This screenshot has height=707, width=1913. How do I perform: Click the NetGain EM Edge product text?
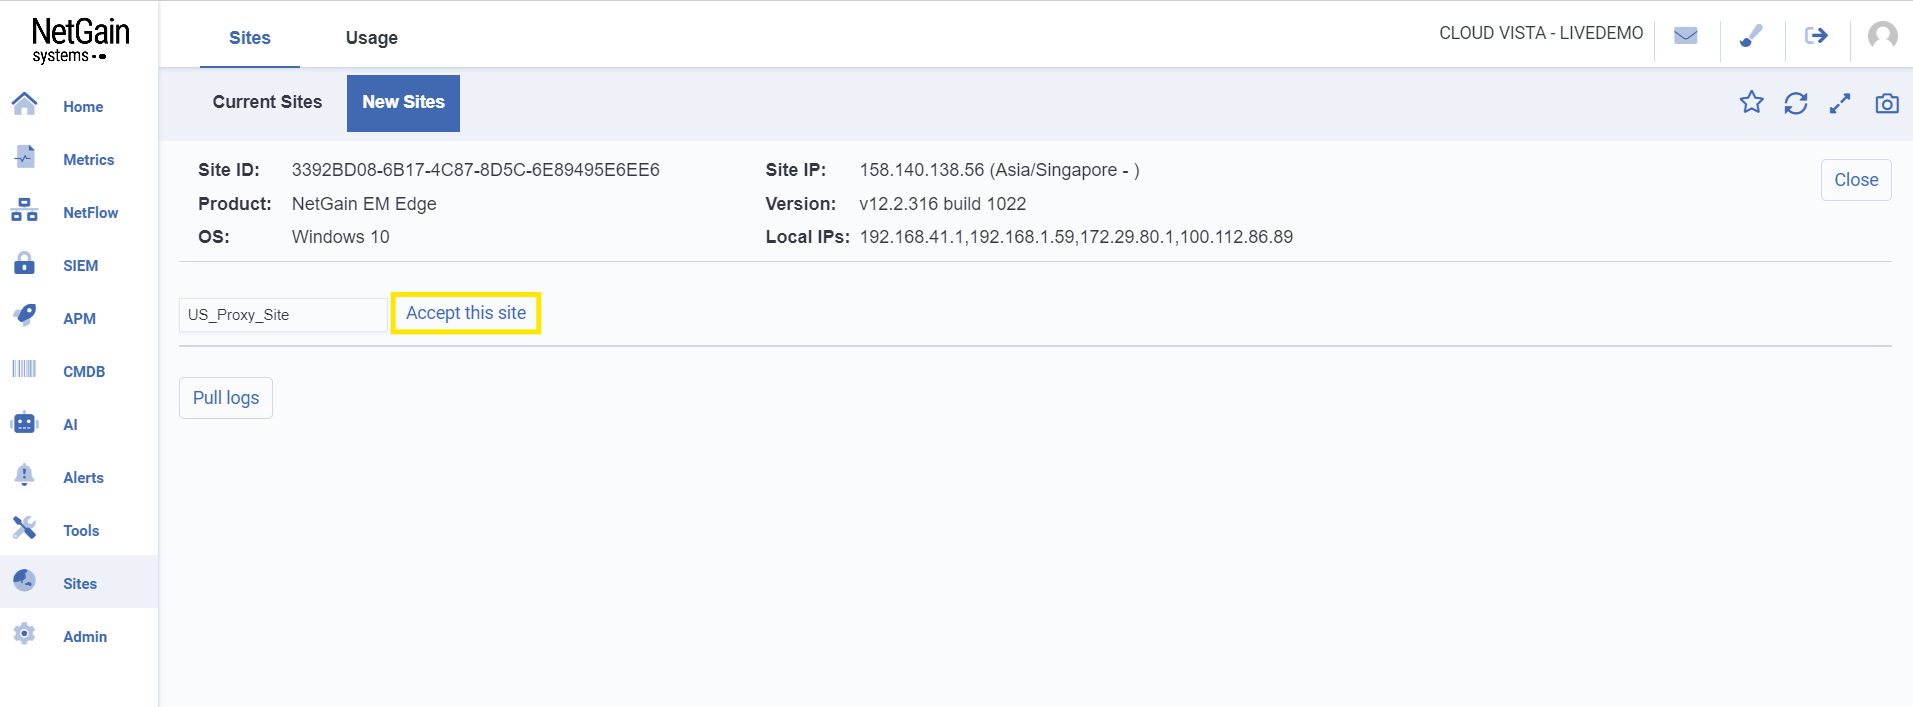[x=364, y=204]
